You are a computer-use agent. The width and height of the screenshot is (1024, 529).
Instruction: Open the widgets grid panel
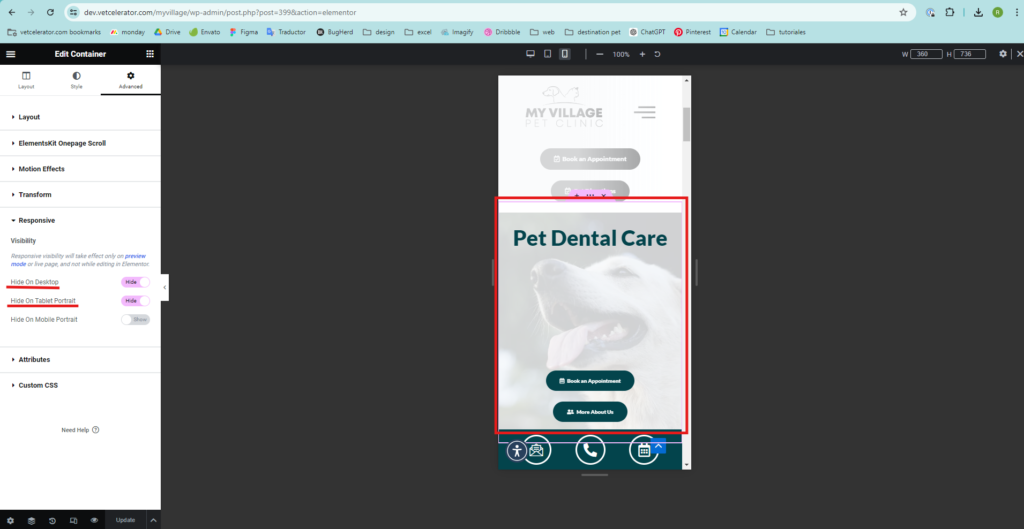(150, 54)
